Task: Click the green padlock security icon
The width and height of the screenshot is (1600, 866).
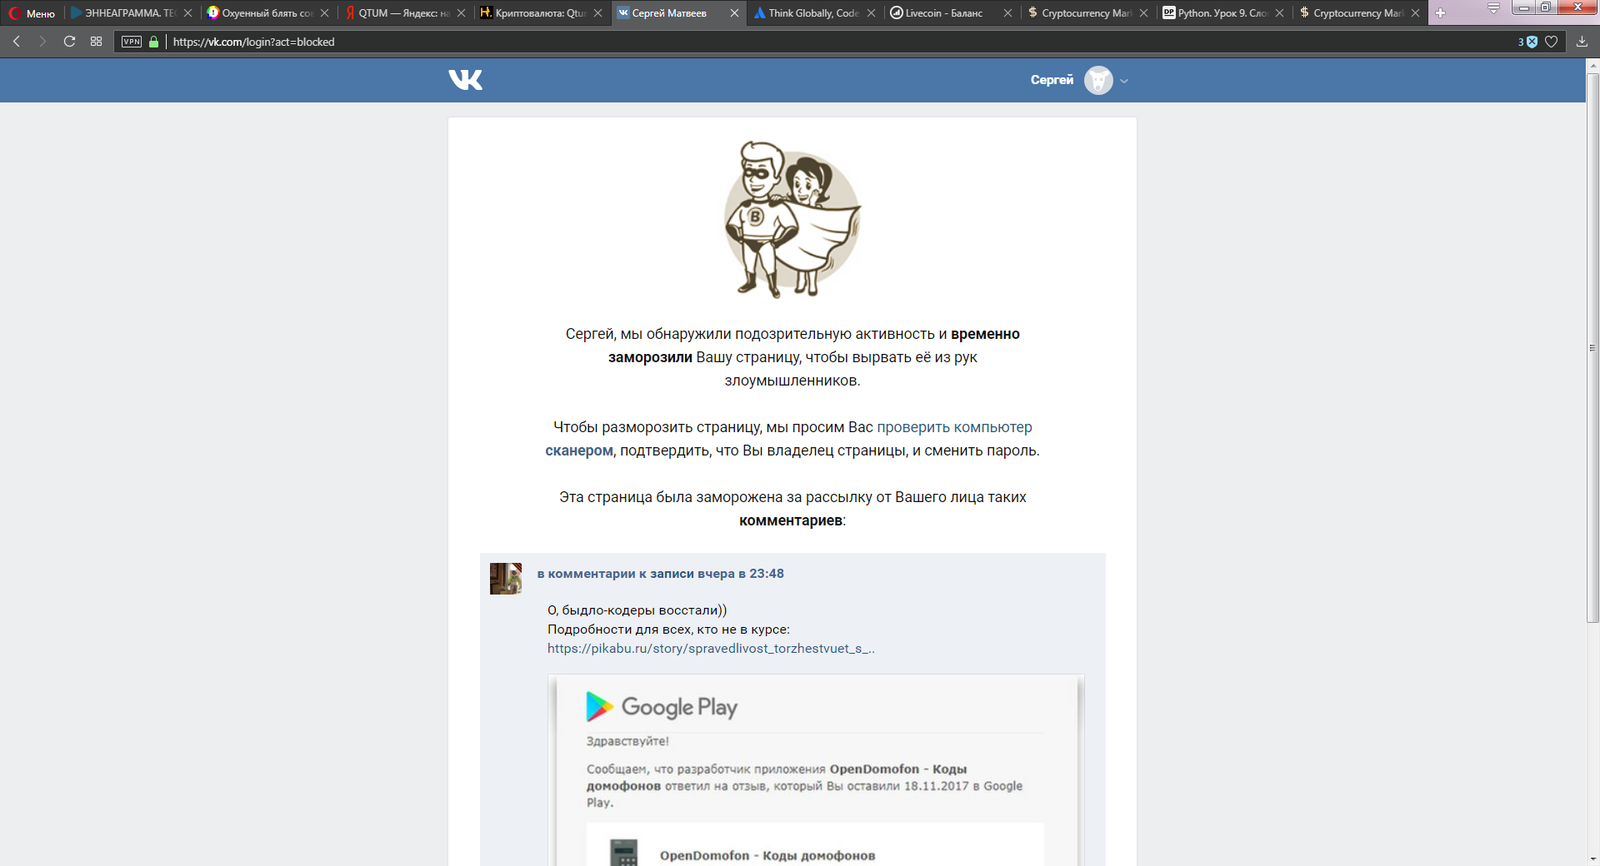Action: (x=154, y=41)
